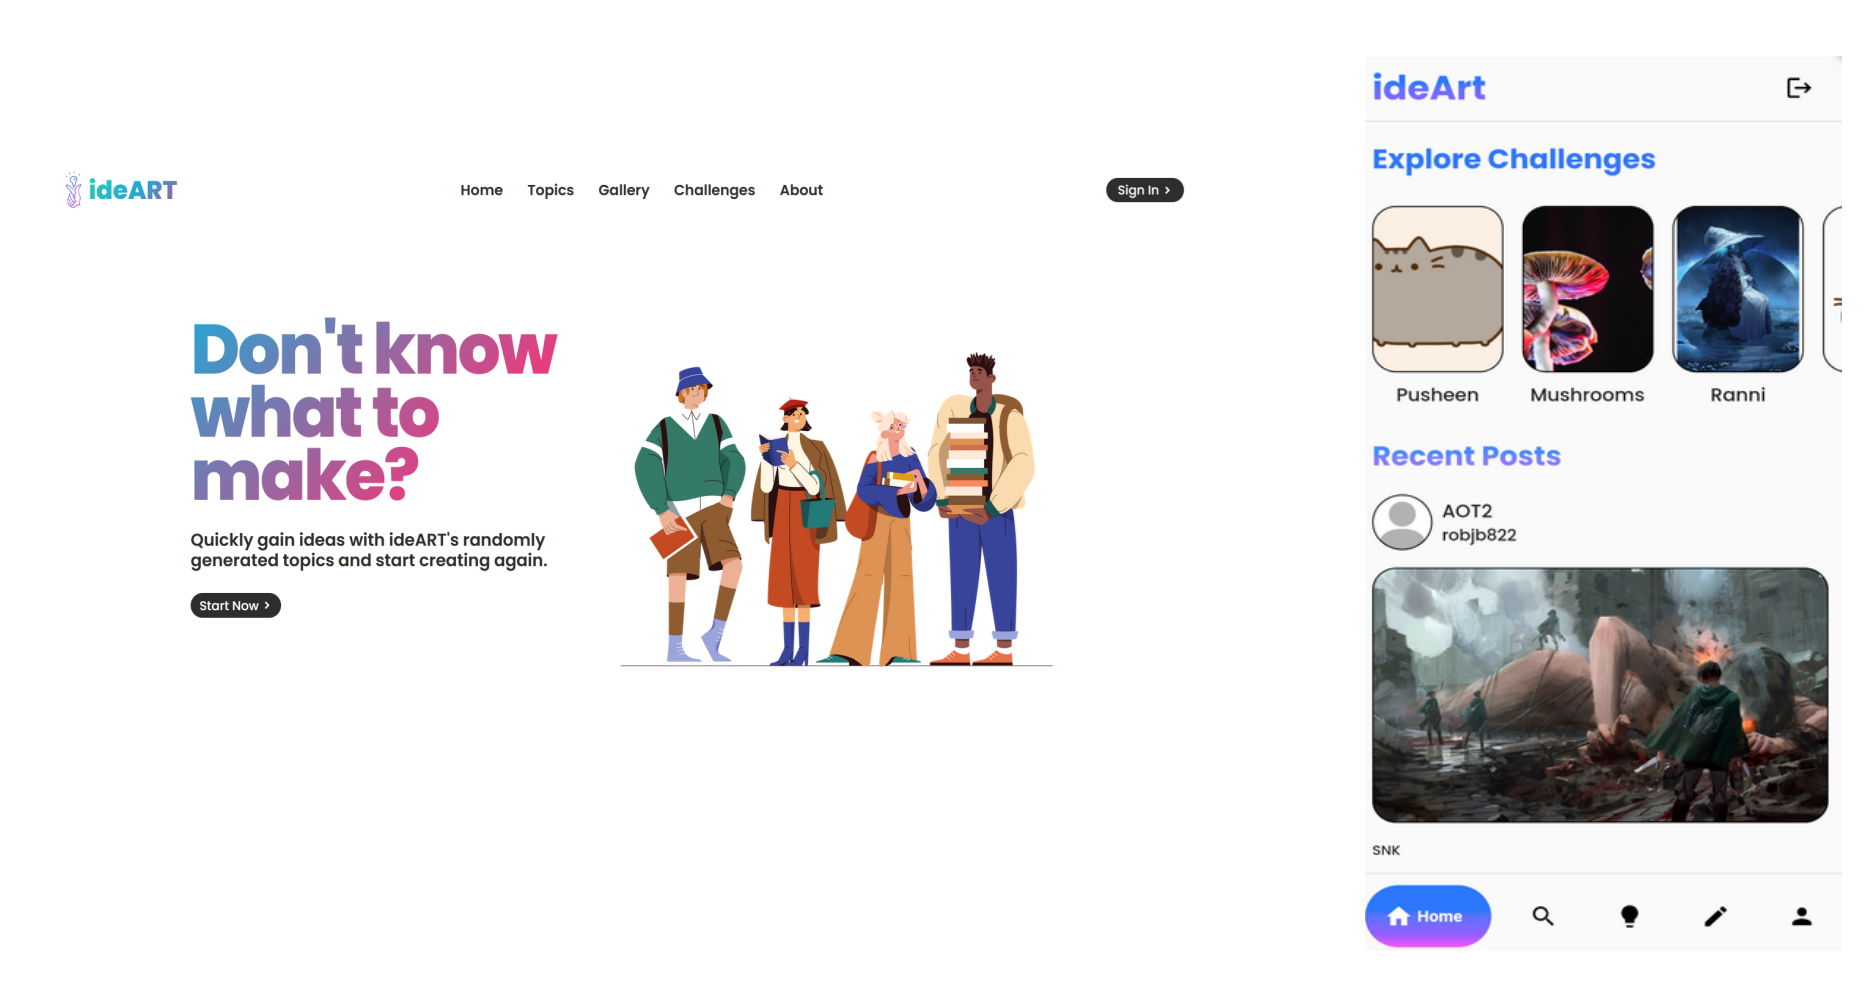Select the pencil create icon
This screenshot has height=997, width=1875.
[x=1715, y=916]
